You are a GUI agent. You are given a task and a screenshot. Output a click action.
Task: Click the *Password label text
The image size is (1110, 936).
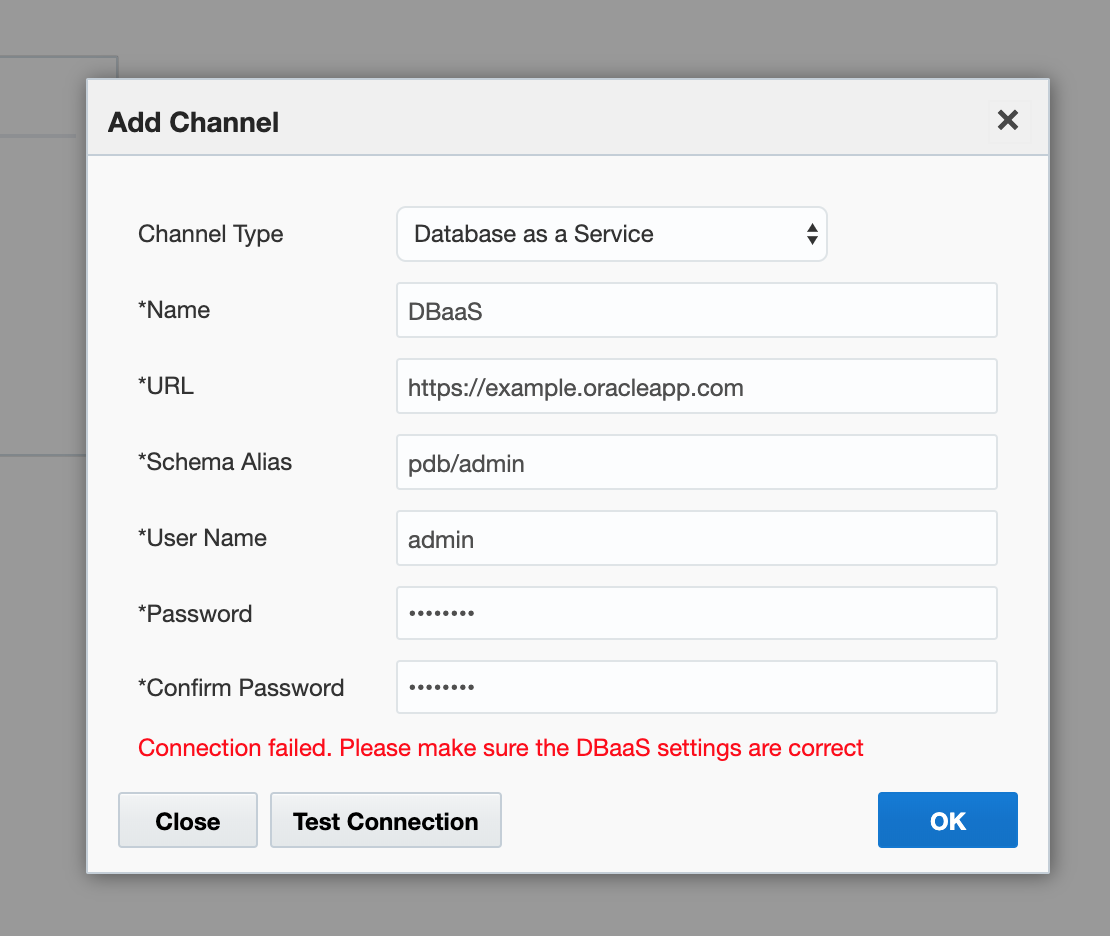(195, 614)
